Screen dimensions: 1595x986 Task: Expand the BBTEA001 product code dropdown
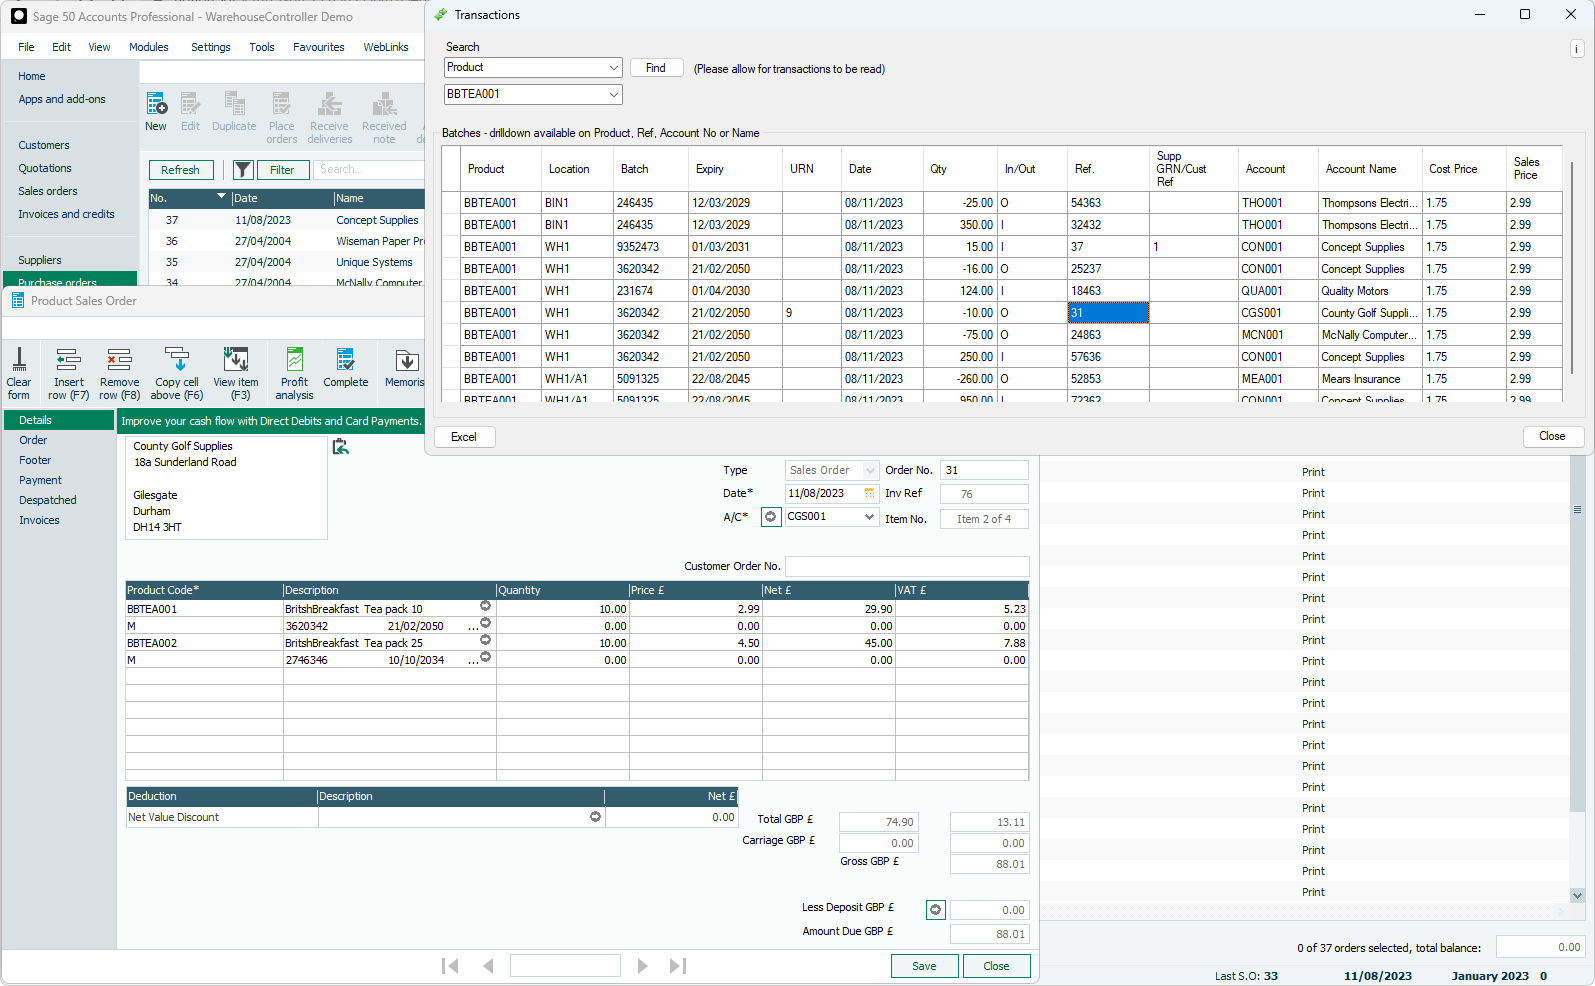[613, 95]
